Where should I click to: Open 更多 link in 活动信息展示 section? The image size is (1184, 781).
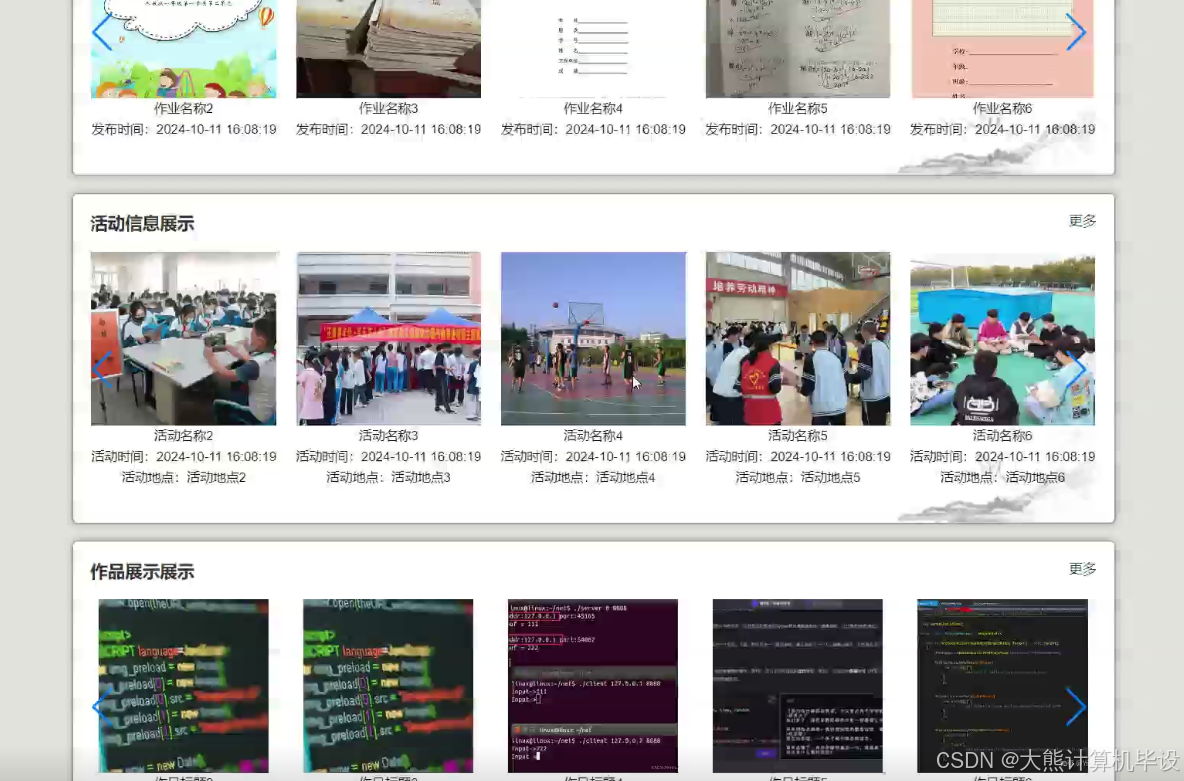(x=1082, y=221)
